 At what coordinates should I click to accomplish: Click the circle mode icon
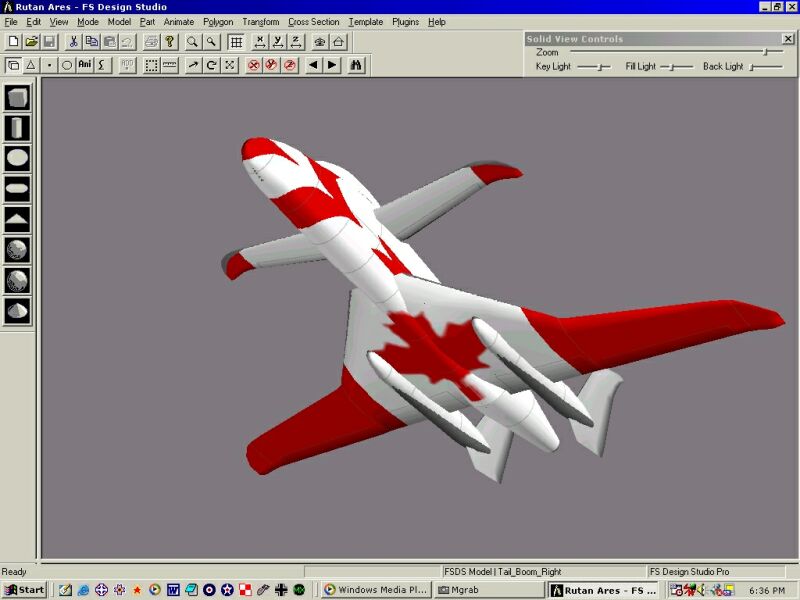tap(67, 65)
